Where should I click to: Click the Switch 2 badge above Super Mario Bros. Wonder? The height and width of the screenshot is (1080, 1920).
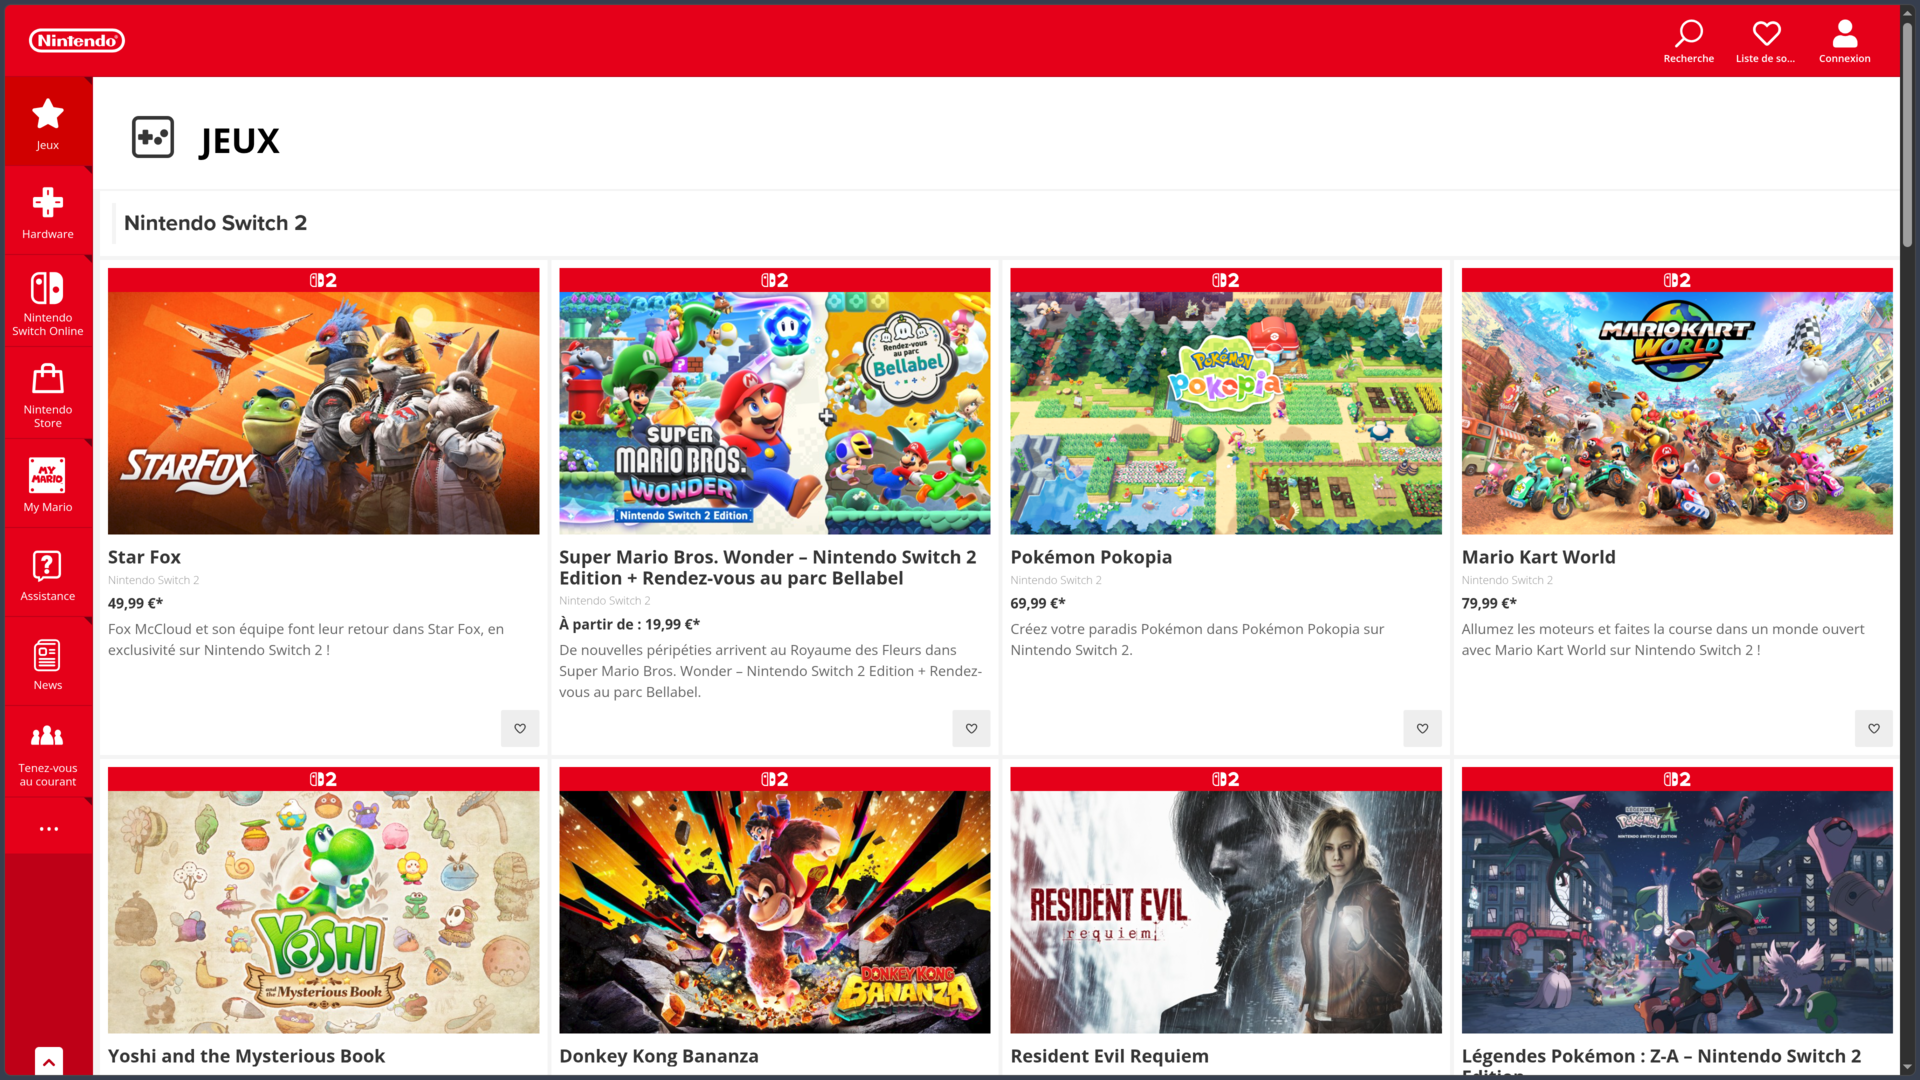(x=774, y=280)
